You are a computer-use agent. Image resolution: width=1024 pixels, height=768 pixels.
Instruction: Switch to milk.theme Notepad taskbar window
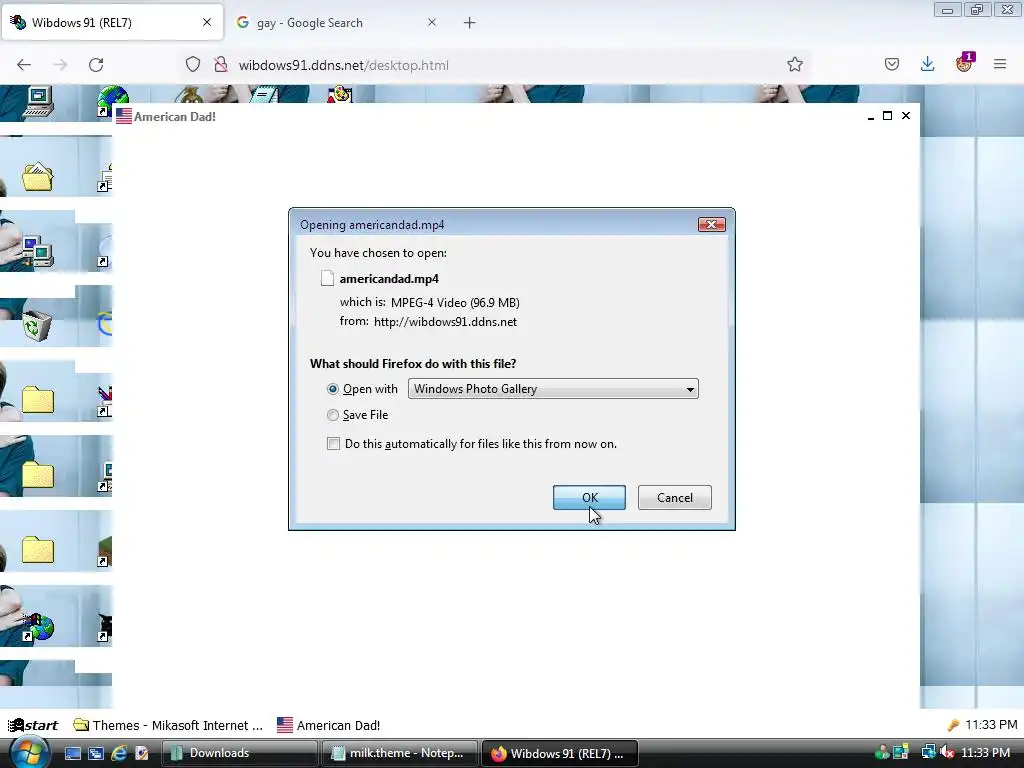click(400, 753)
